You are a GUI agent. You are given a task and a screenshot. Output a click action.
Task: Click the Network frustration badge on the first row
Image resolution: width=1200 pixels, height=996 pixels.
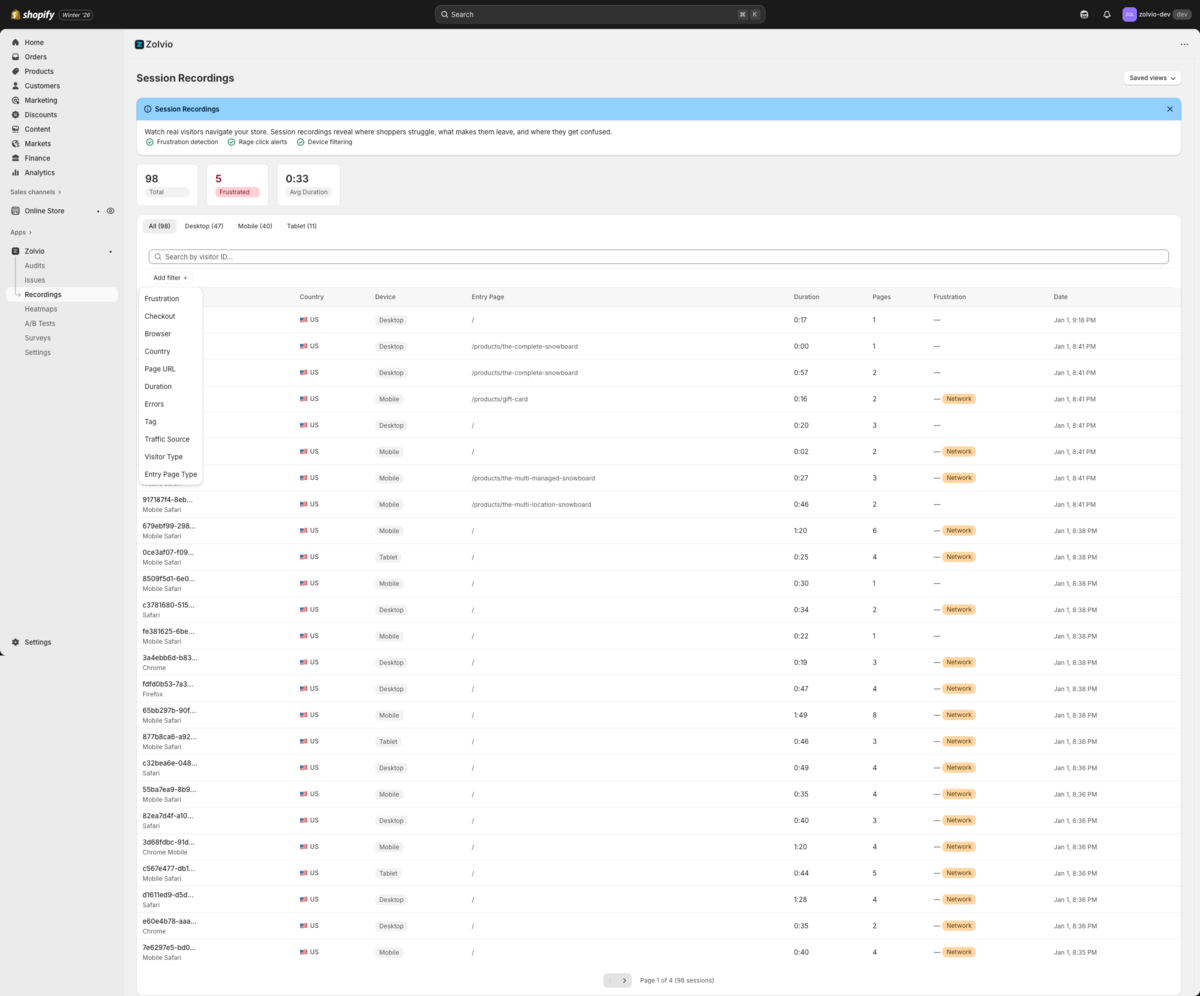pyautogui.click(x=957, y=398)
